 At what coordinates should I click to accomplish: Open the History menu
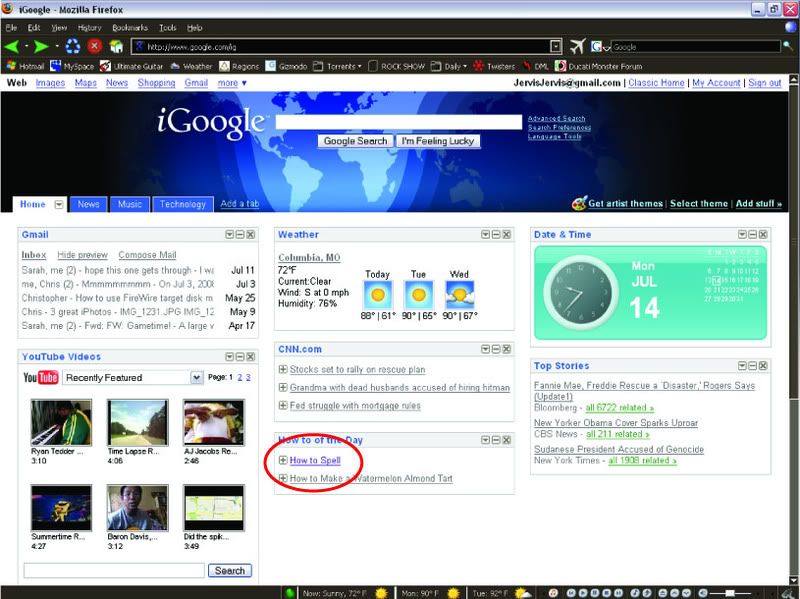coord(89,28)
